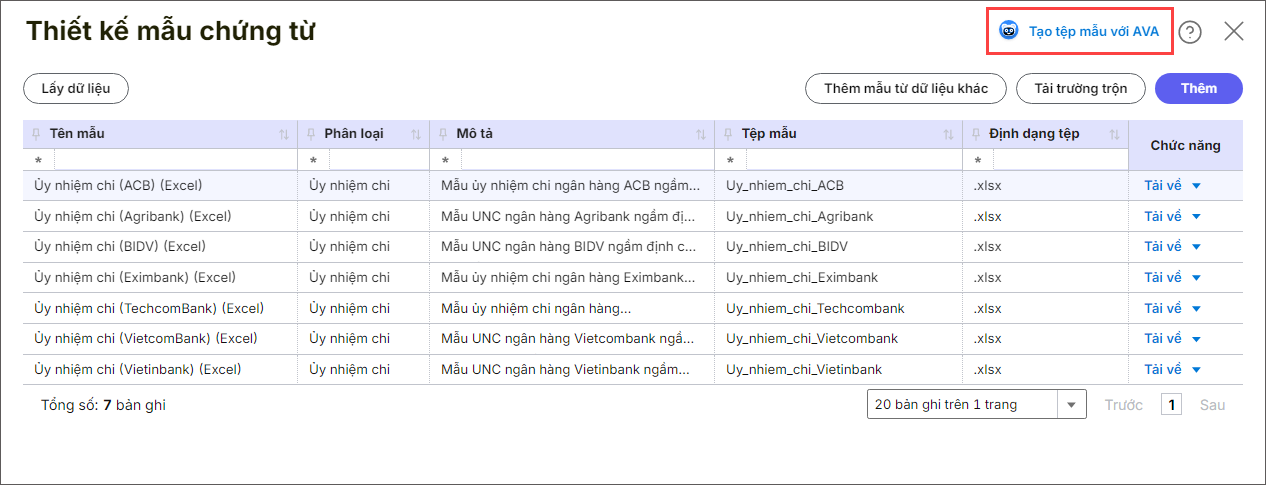This screenshot has height=485, width=1266.
Task: Open filter operator for Tên mẫu
Action: tap(39, 160)
